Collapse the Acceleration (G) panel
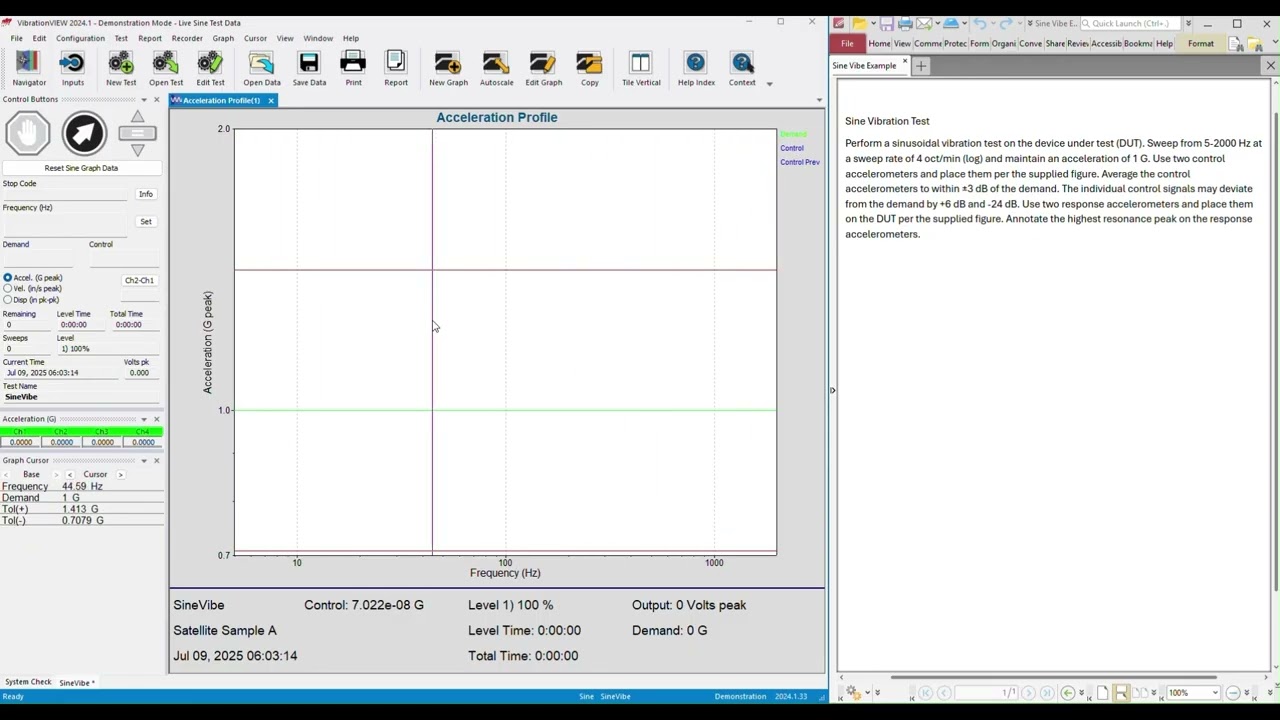 [144, 418]
